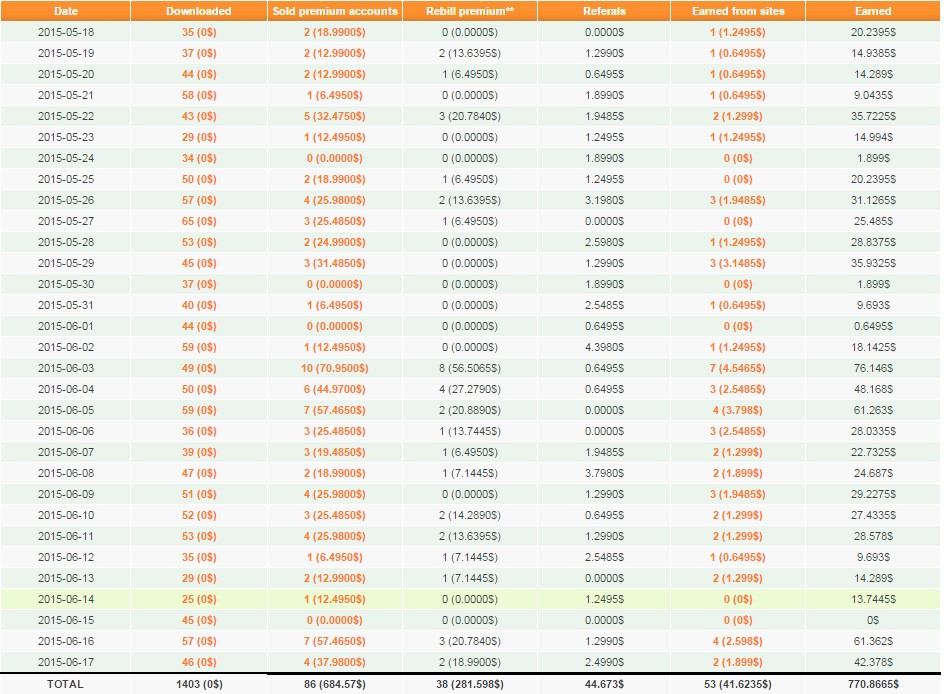944x694 pixels.
Task: Click the 8 (56.5065$) rebill premium cell
Action: tap(470, 368)
